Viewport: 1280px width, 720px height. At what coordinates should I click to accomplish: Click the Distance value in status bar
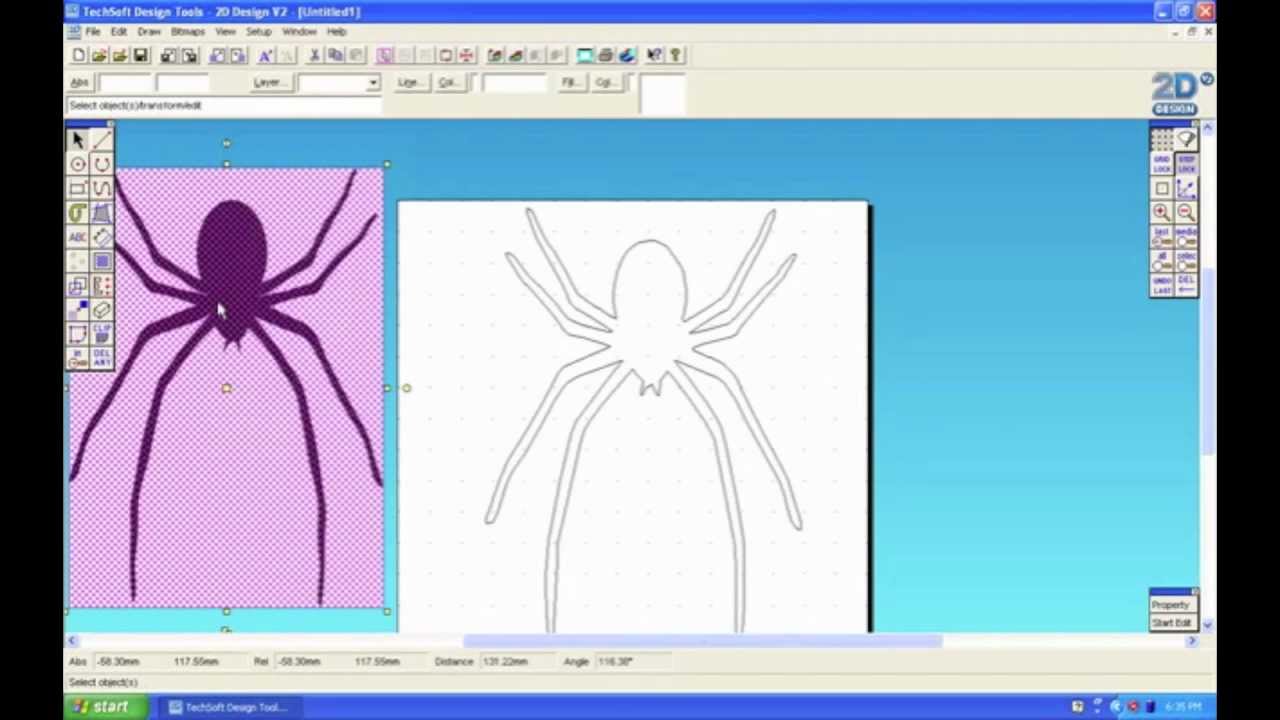pyautogui.click(x=505, y=661)
